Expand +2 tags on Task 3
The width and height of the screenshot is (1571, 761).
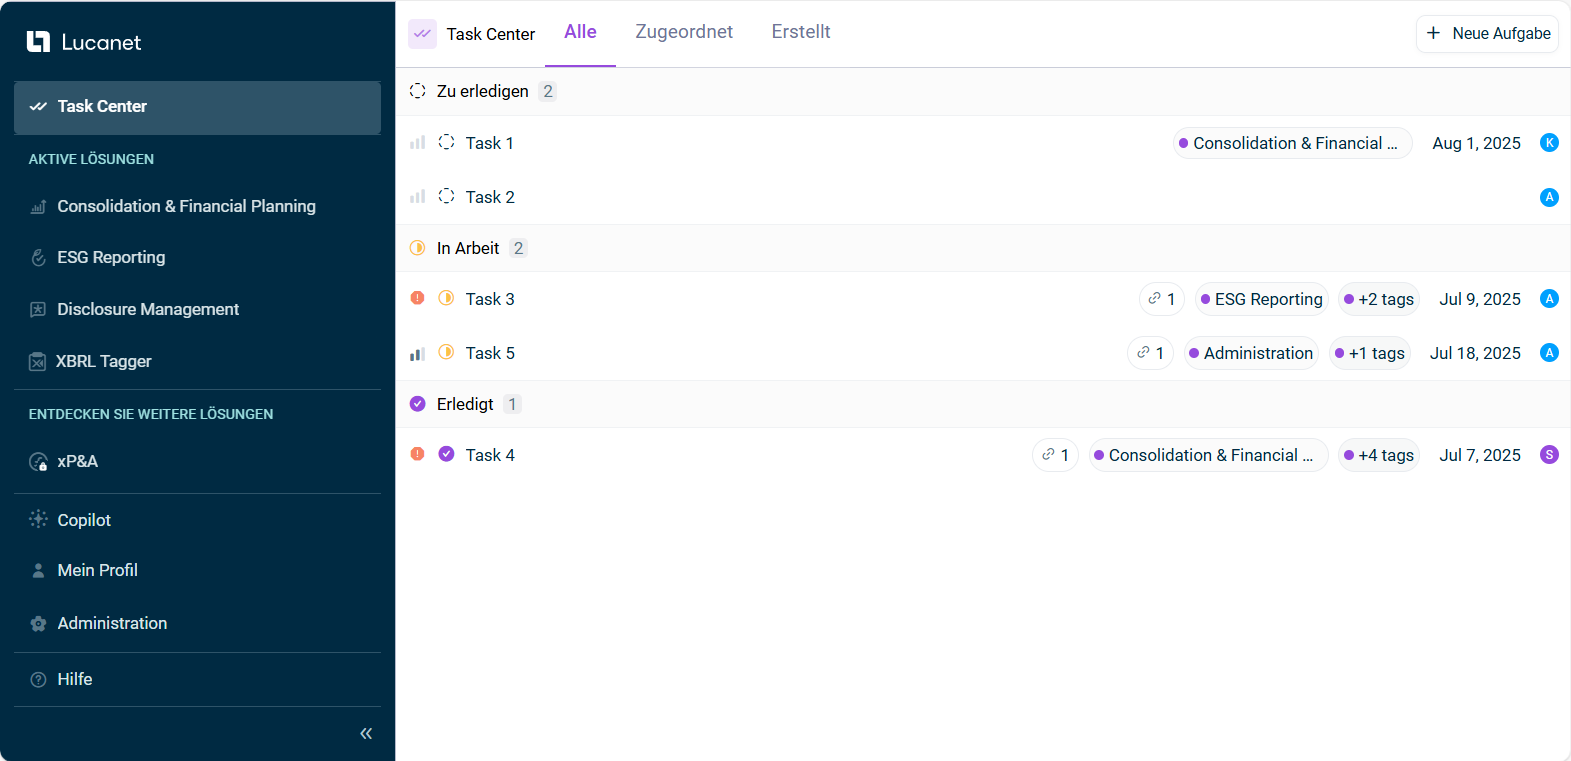[x=1379, y=299]
